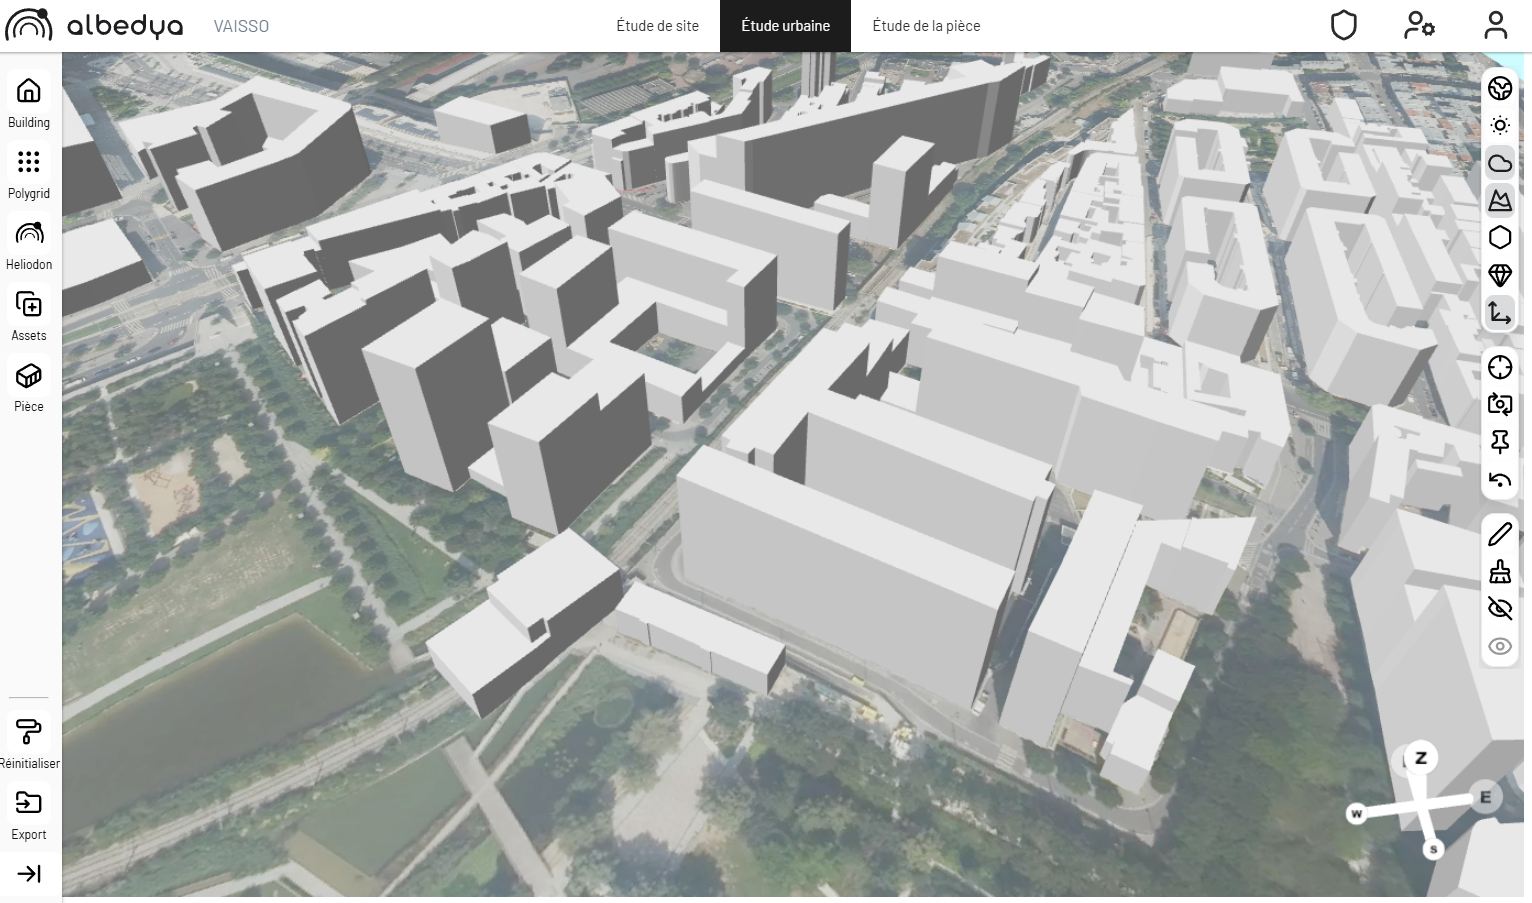Click the S marker on the compass gizmo

tap(1434, 849)
